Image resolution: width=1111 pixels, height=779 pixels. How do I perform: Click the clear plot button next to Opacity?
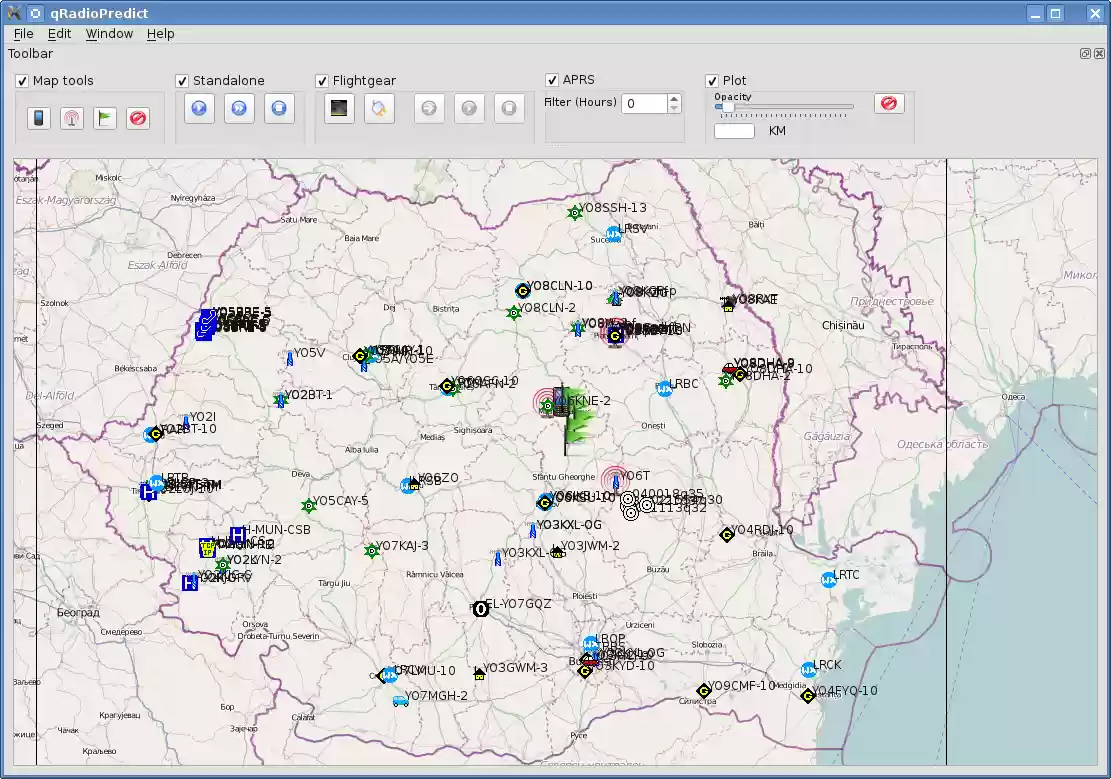(x=888, y=102)
